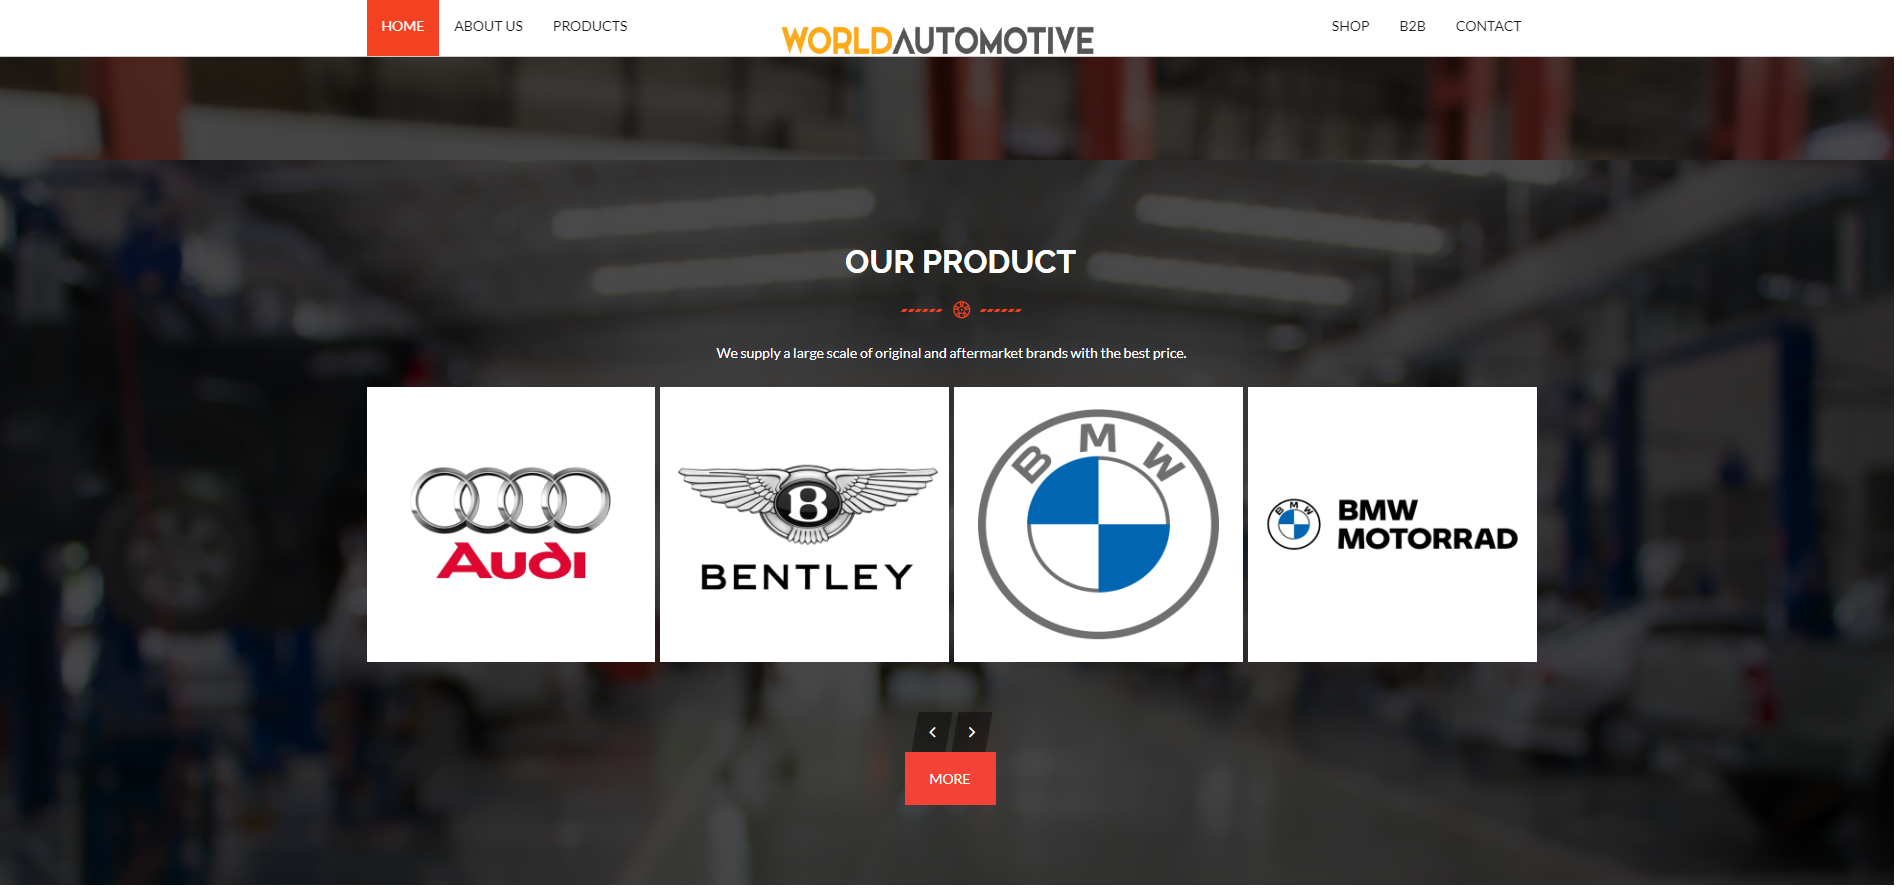Open the Shop navigation link
This screenshot has height=888, width=1902.
pos(1350,27)
